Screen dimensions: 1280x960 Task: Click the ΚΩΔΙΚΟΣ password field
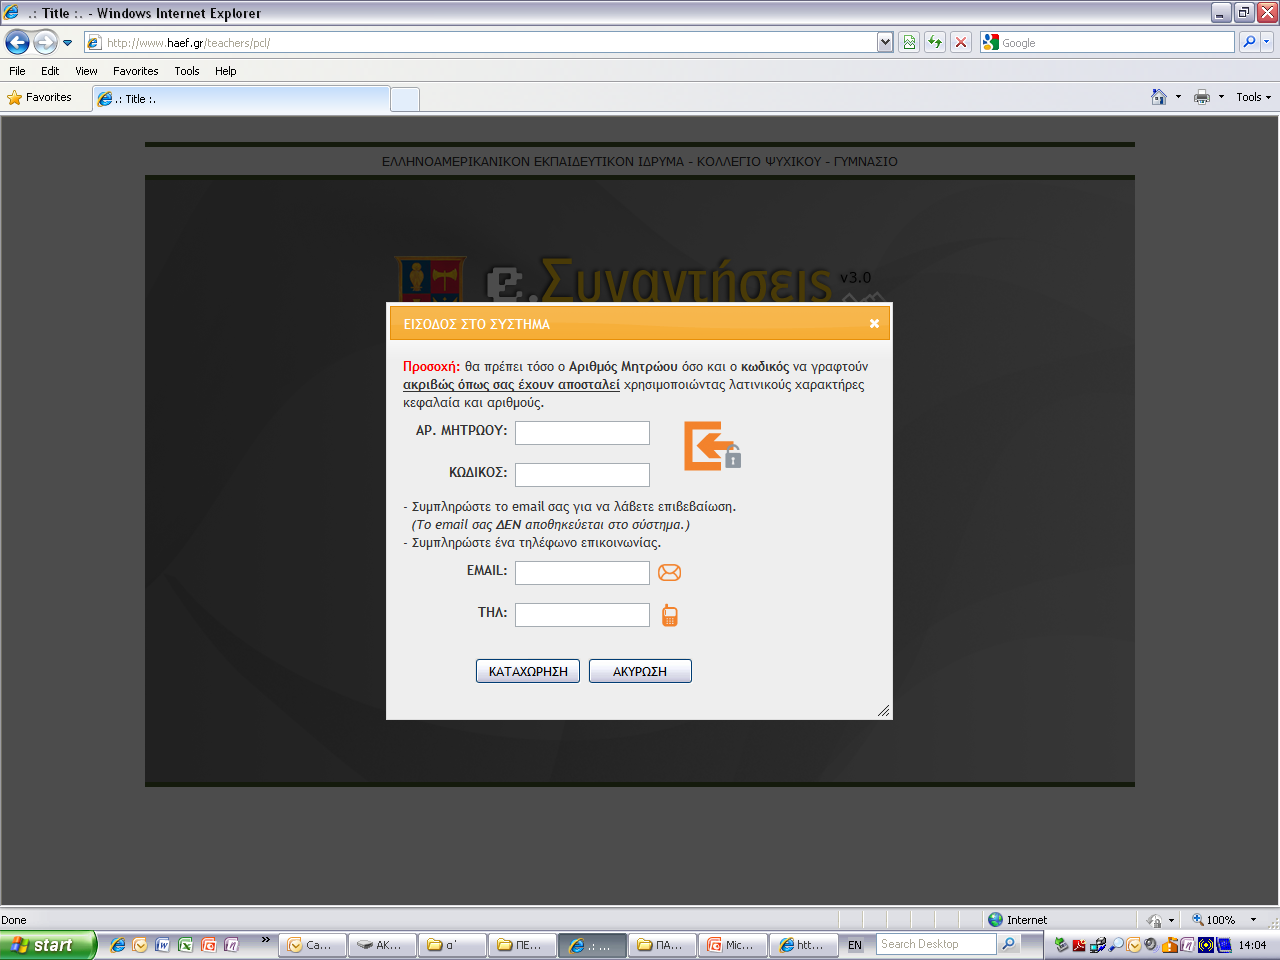582,475
